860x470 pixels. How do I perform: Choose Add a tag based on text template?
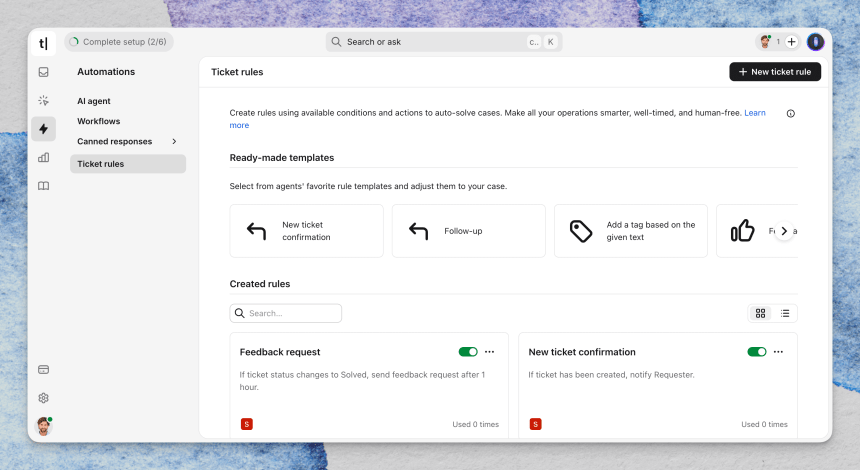point(631,231)
